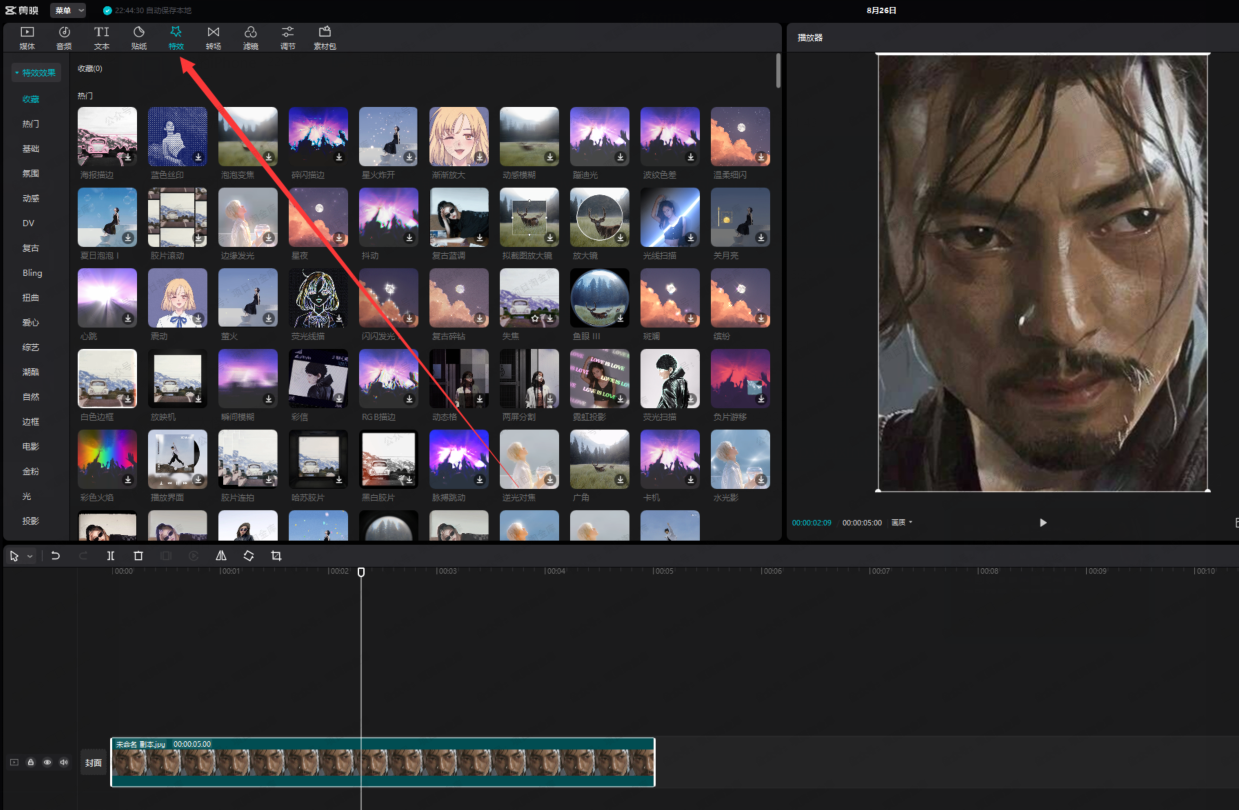Click the delete trash icon in timeline toolbar
Image resolution: width=1239 pixels, height=810 pixels.
(x=138, y=556)
